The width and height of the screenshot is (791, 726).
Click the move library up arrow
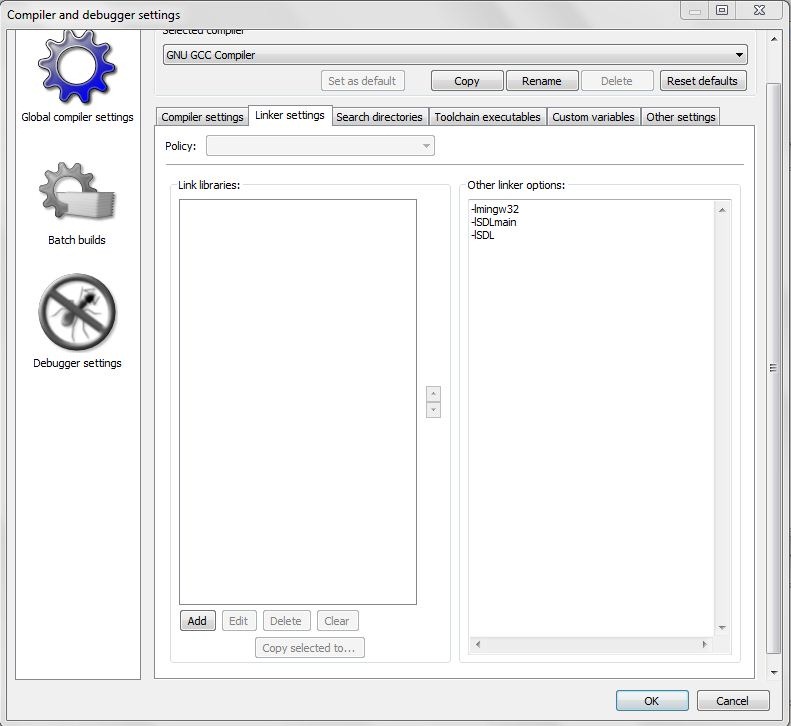coord(433,394)
